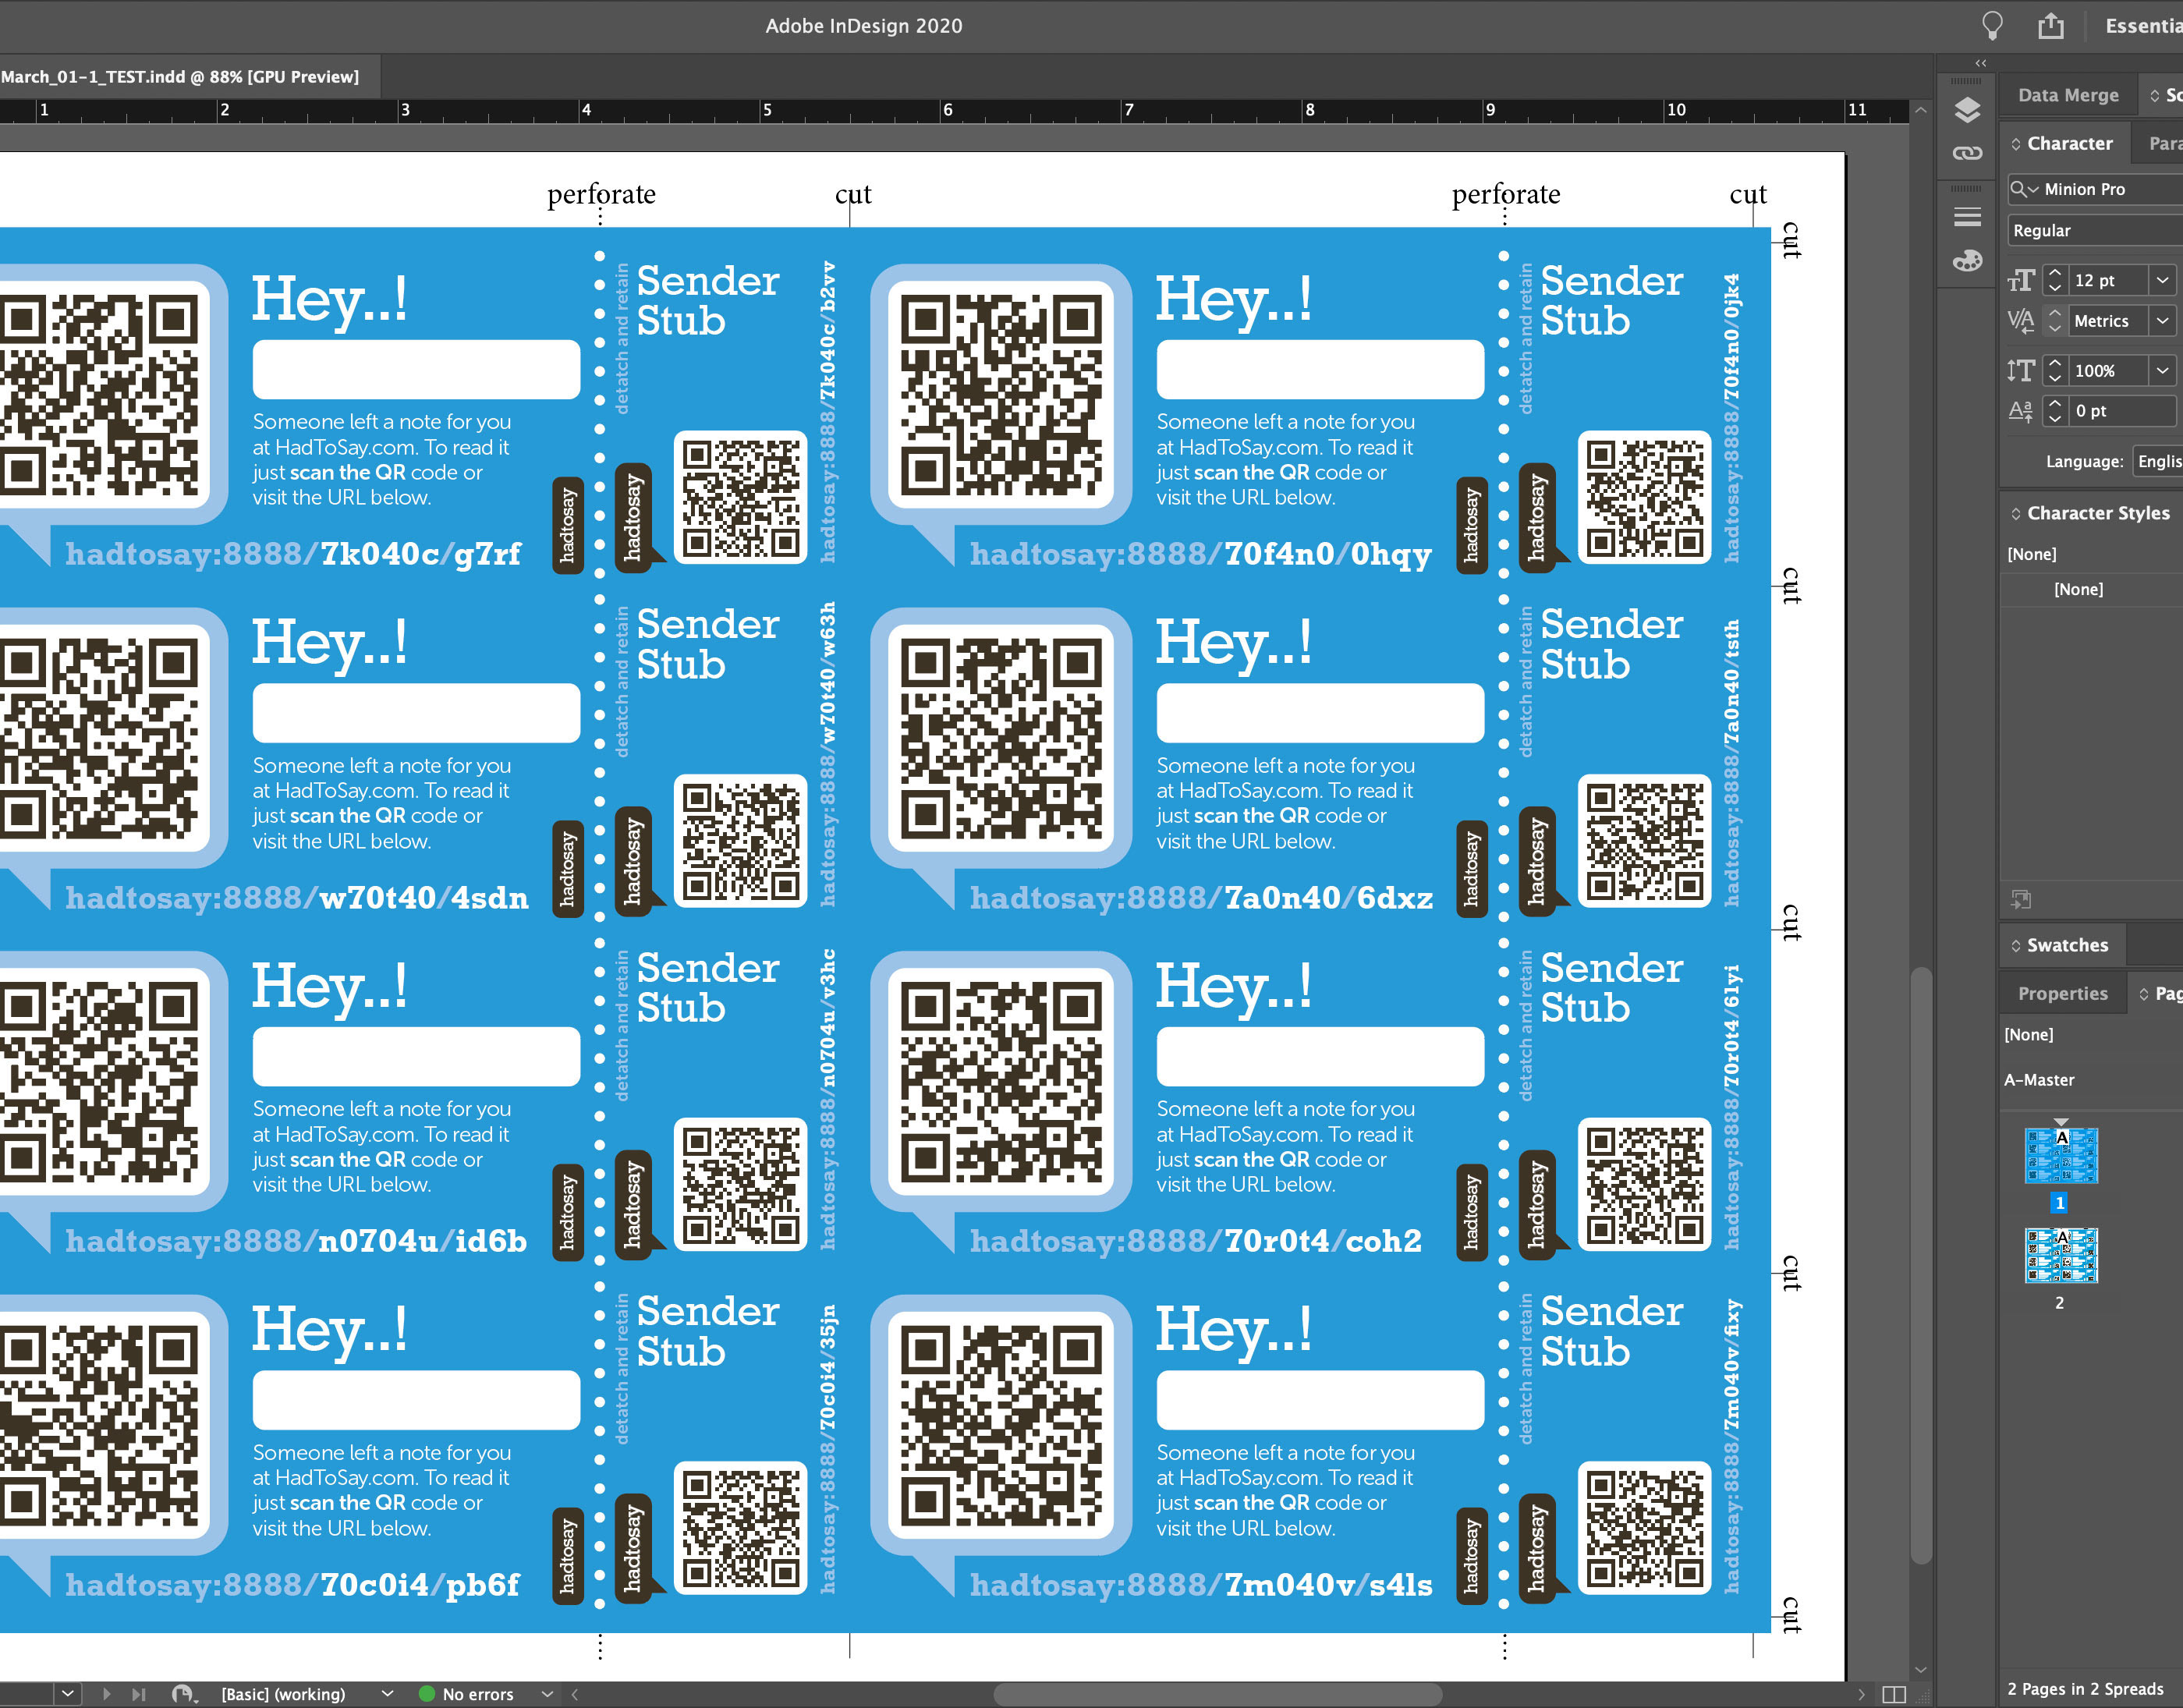
Task: Open the [Basic] (working) profile dropdown
Action: coord(388,1694)
